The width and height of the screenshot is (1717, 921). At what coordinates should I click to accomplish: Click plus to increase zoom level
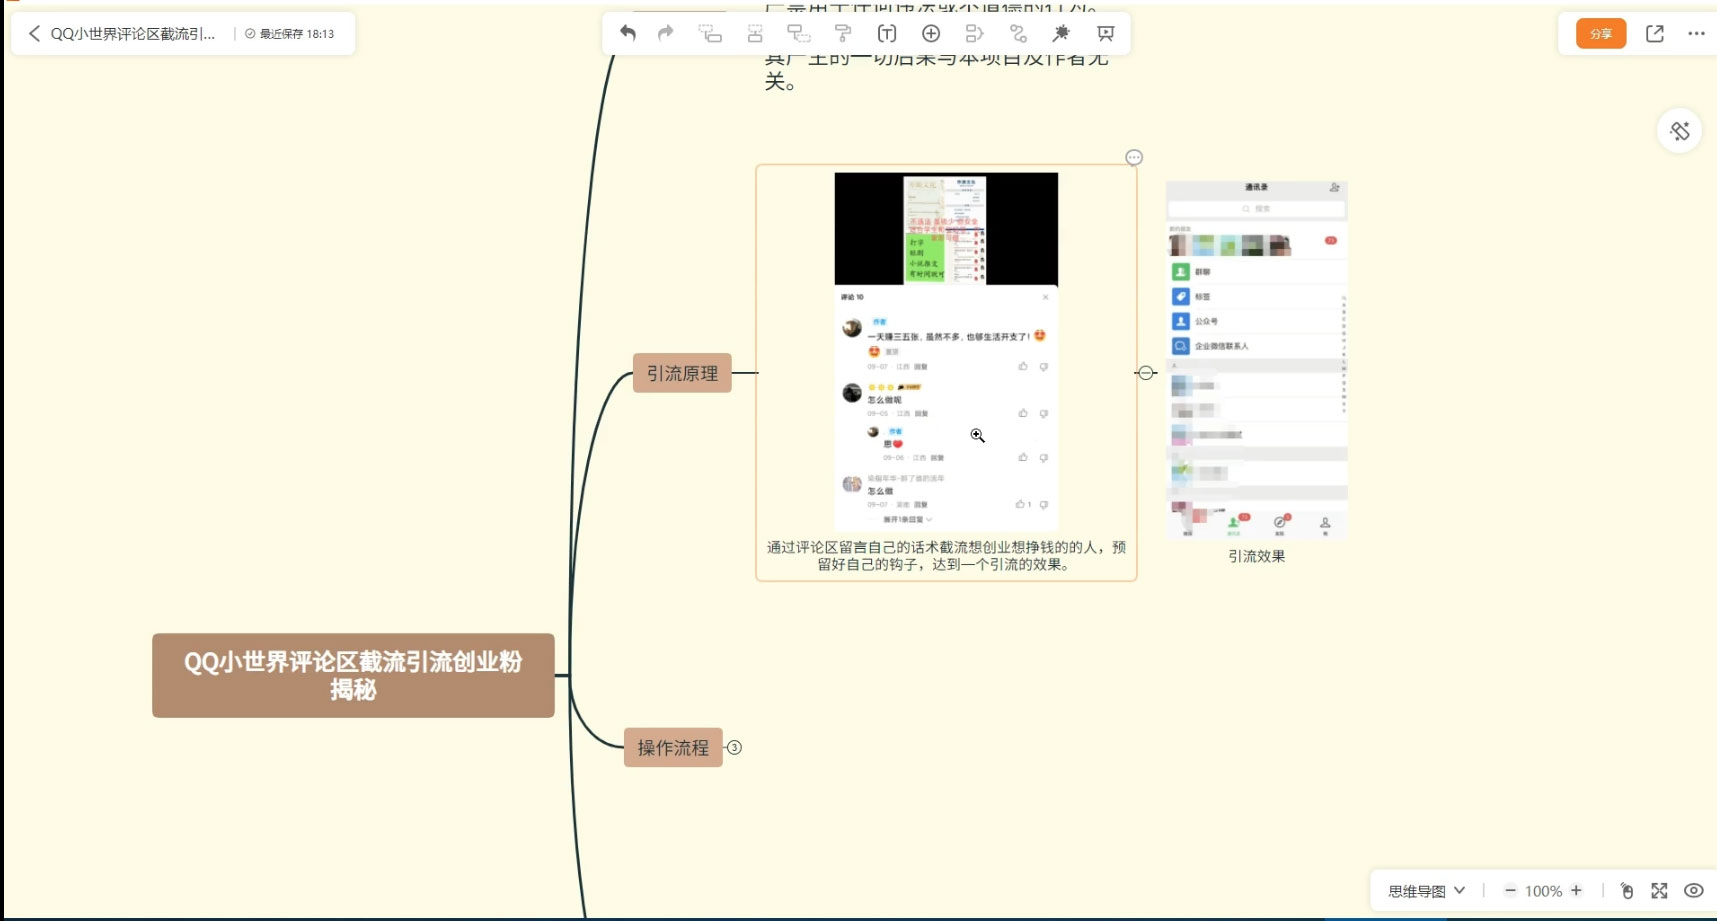[x=1576, y=890]
